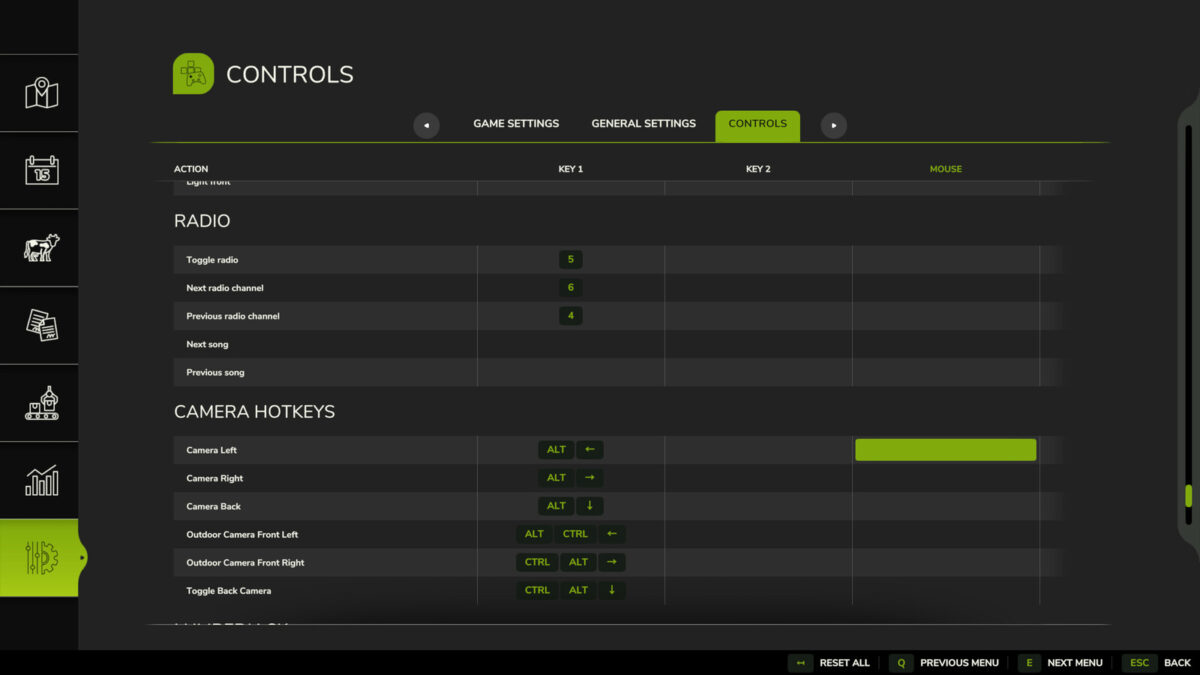Click the key 5 binding for Toggle radio
Viewport: 1200px width, 675px height.
tap(570, 259)
